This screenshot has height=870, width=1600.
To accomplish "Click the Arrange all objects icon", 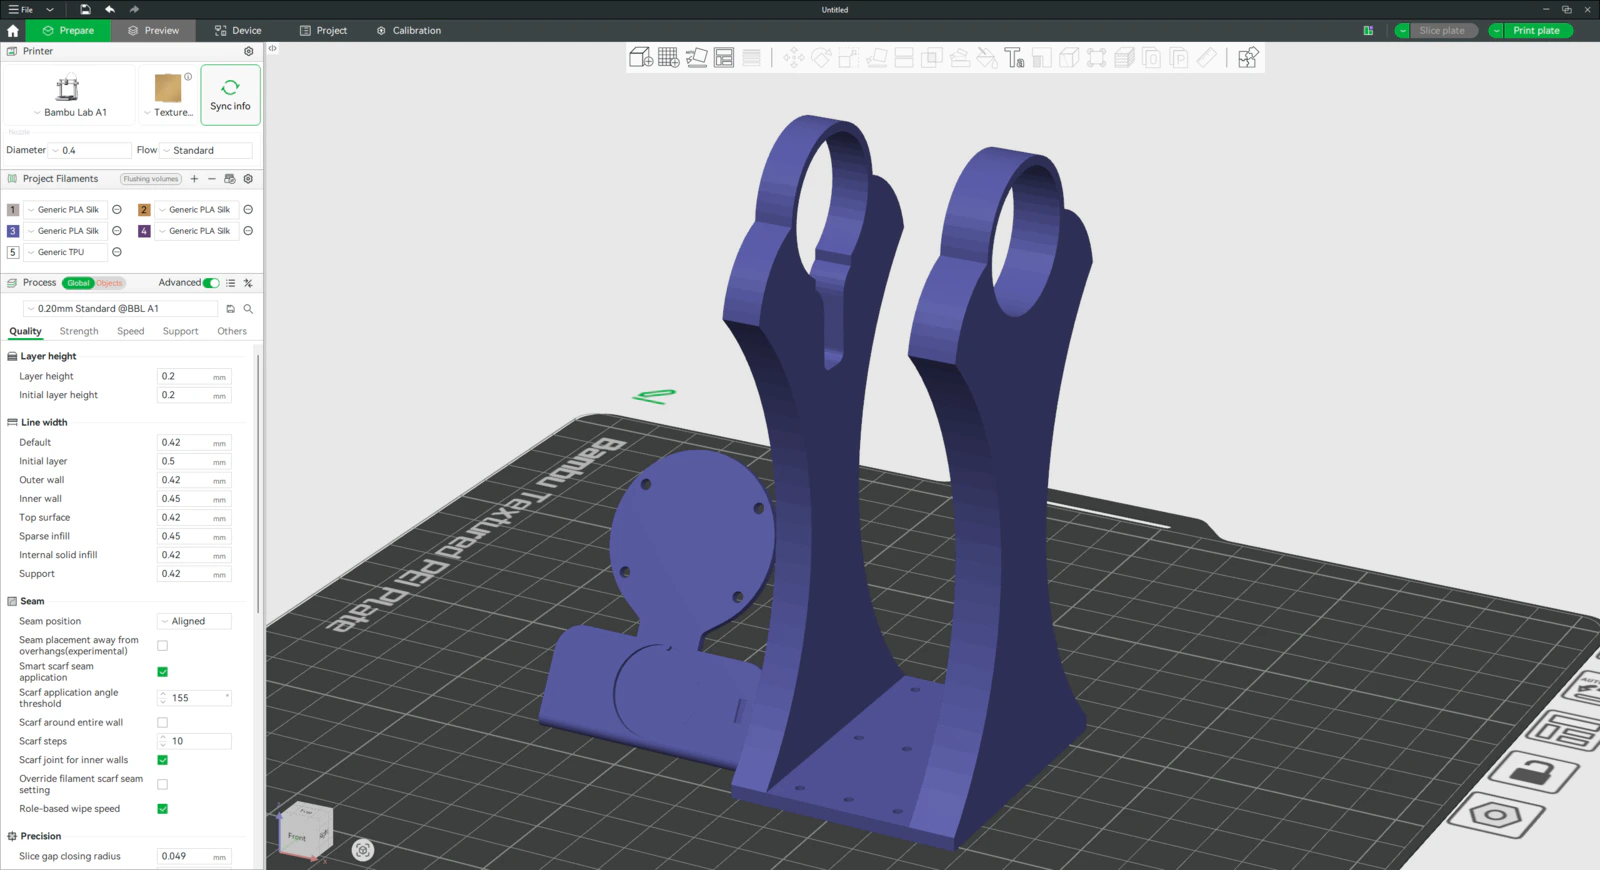I will pos(724,58).
